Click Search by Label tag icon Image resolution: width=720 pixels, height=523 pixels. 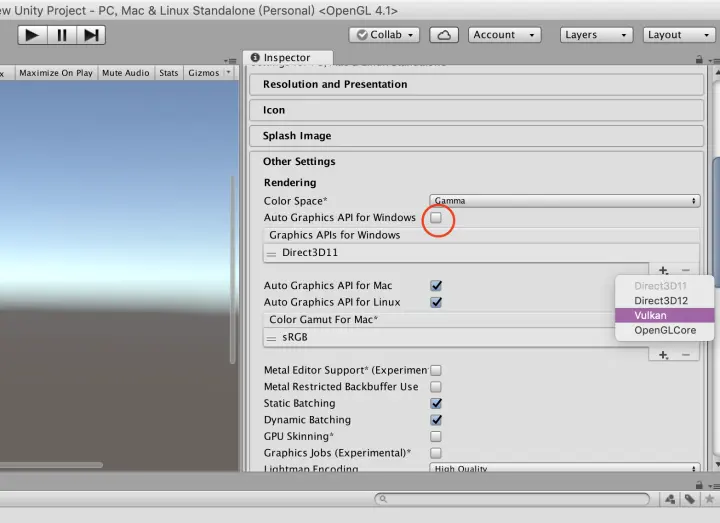[690, 499]
